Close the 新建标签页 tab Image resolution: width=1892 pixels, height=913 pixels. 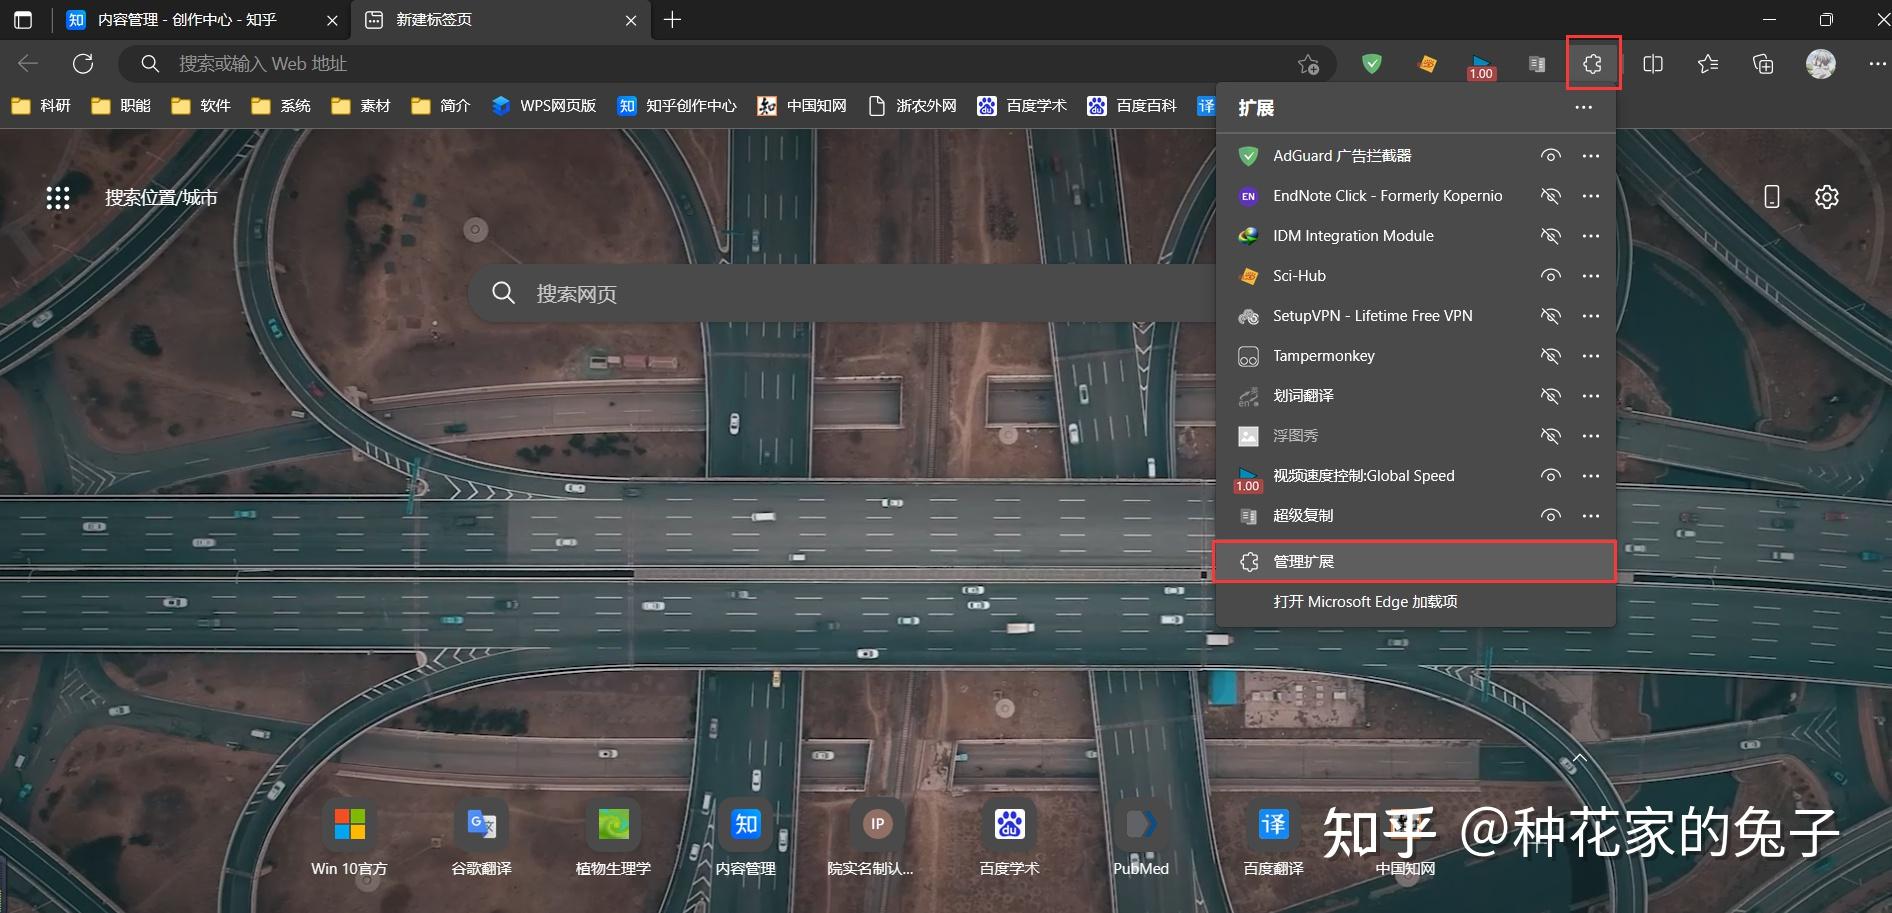click(631, 20)
